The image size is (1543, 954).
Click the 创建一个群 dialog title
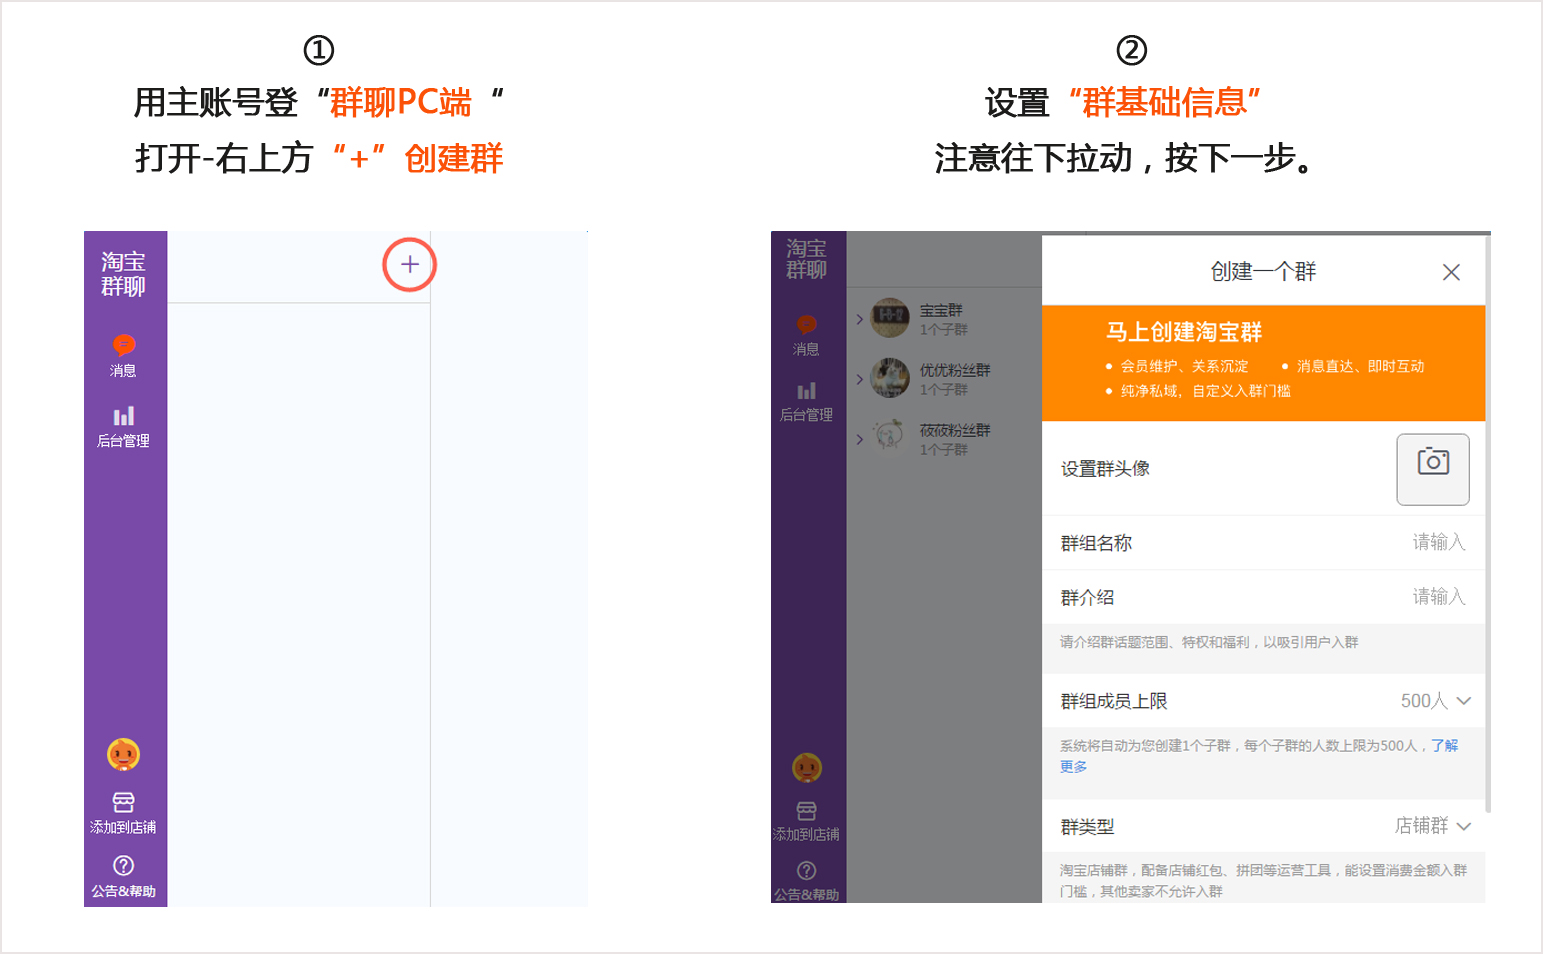[x=1263, y=272]
